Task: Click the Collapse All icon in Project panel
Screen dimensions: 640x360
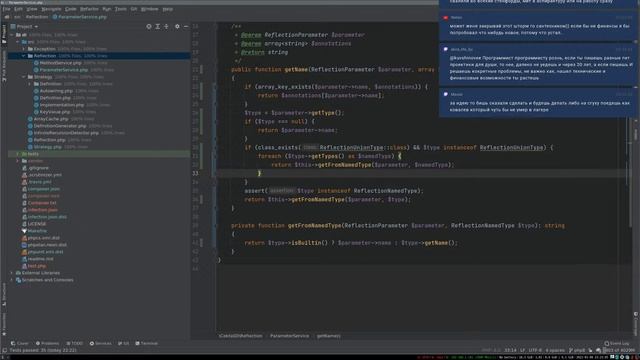Action: (166, 27)
